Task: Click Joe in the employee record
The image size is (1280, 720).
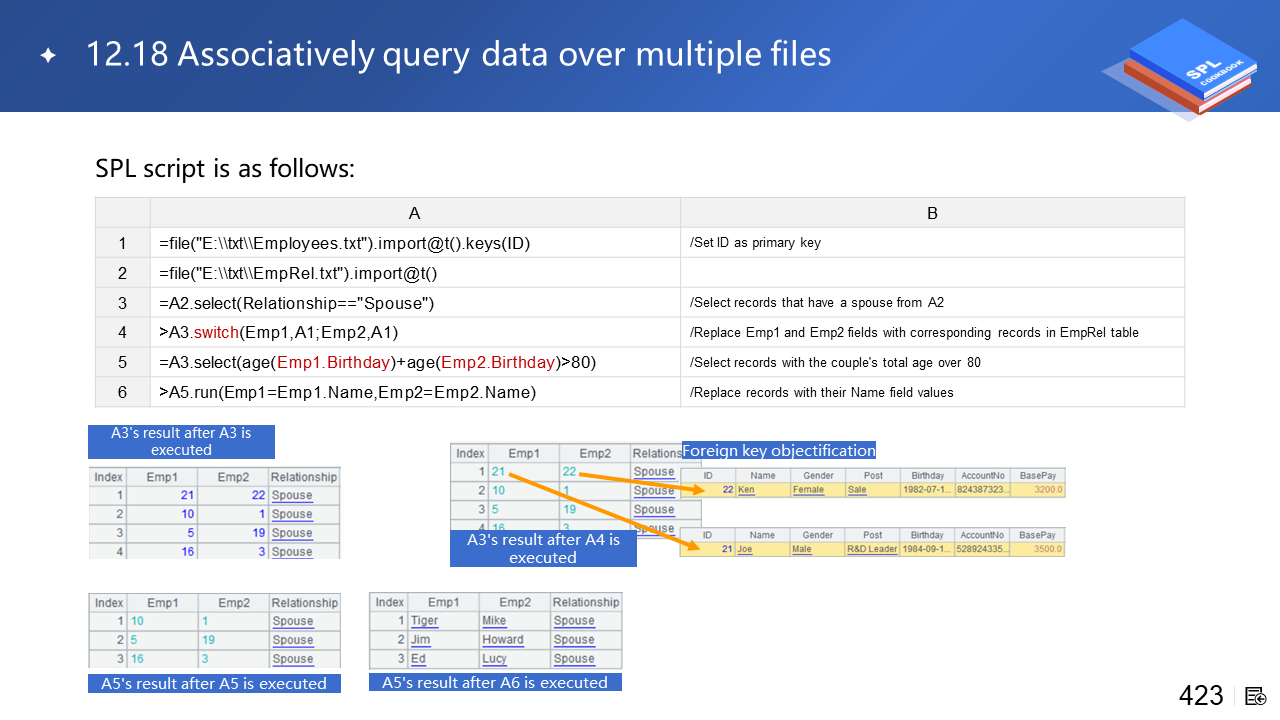Action: click(x=745, y=549)
